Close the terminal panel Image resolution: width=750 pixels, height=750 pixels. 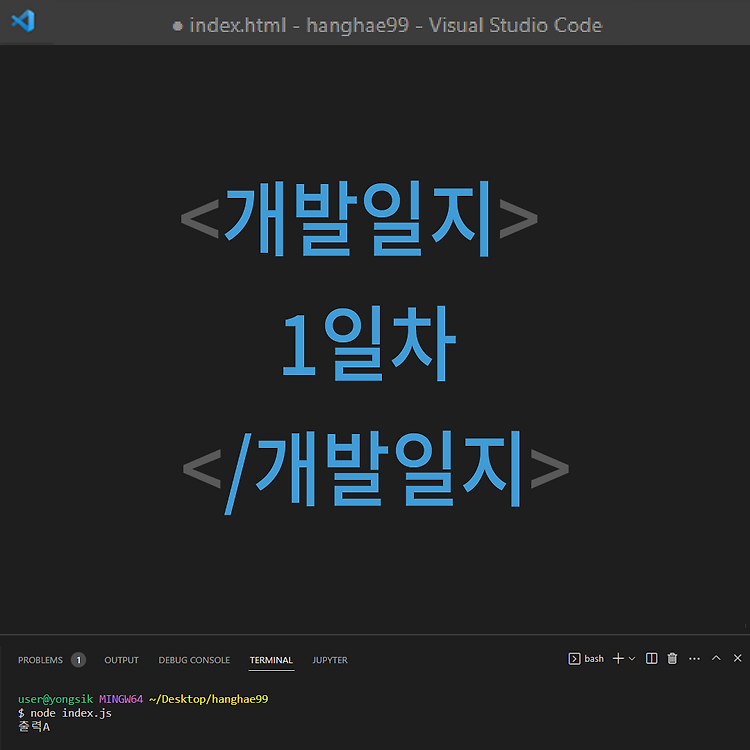pos(738,658)
